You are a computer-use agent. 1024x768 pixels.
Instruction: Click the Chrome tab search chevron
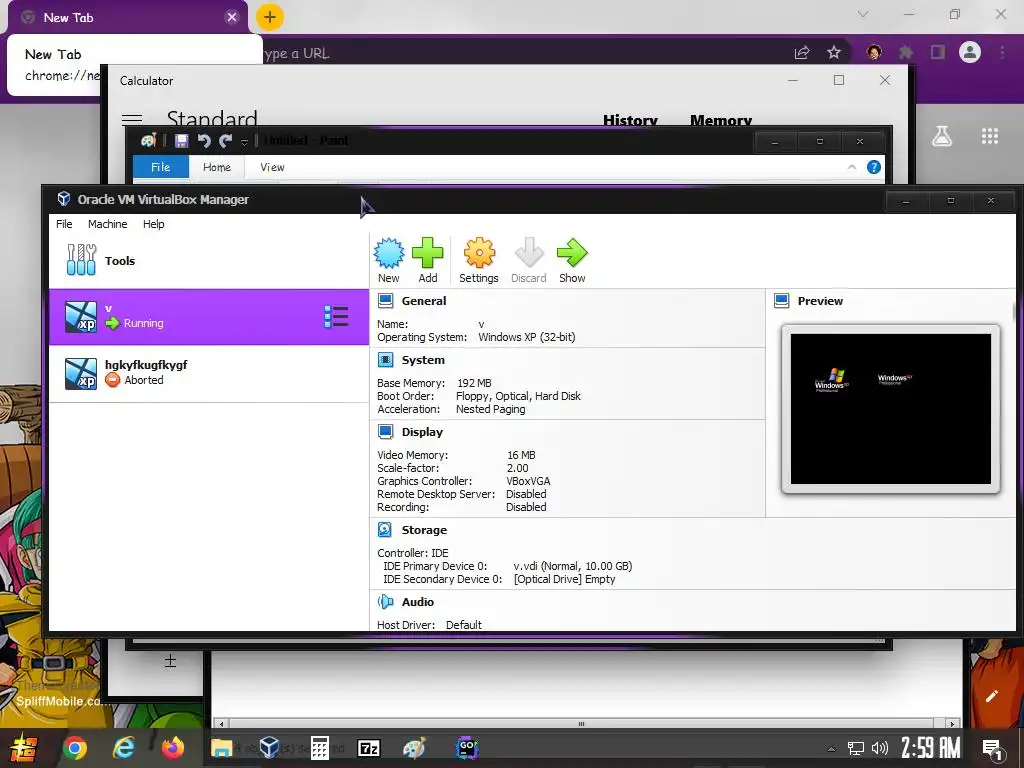coord(863,14)
